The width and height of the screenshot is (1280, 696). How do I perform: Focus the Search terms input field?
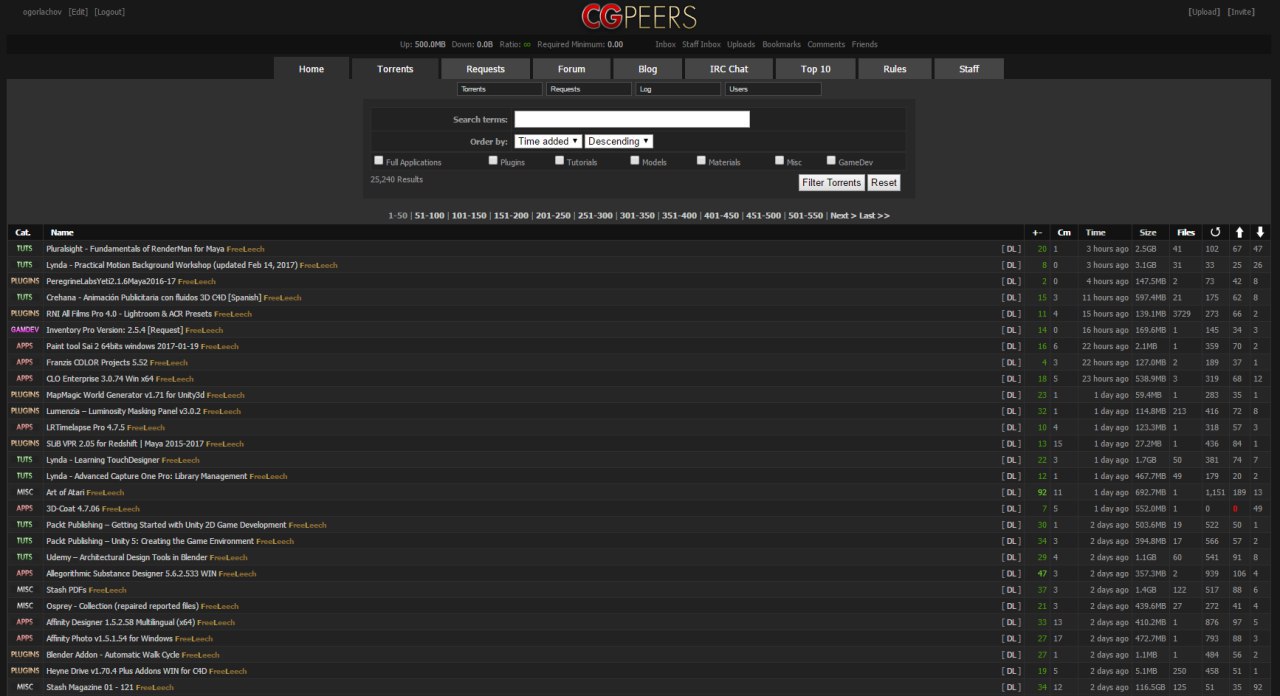[x=632, y=119]
